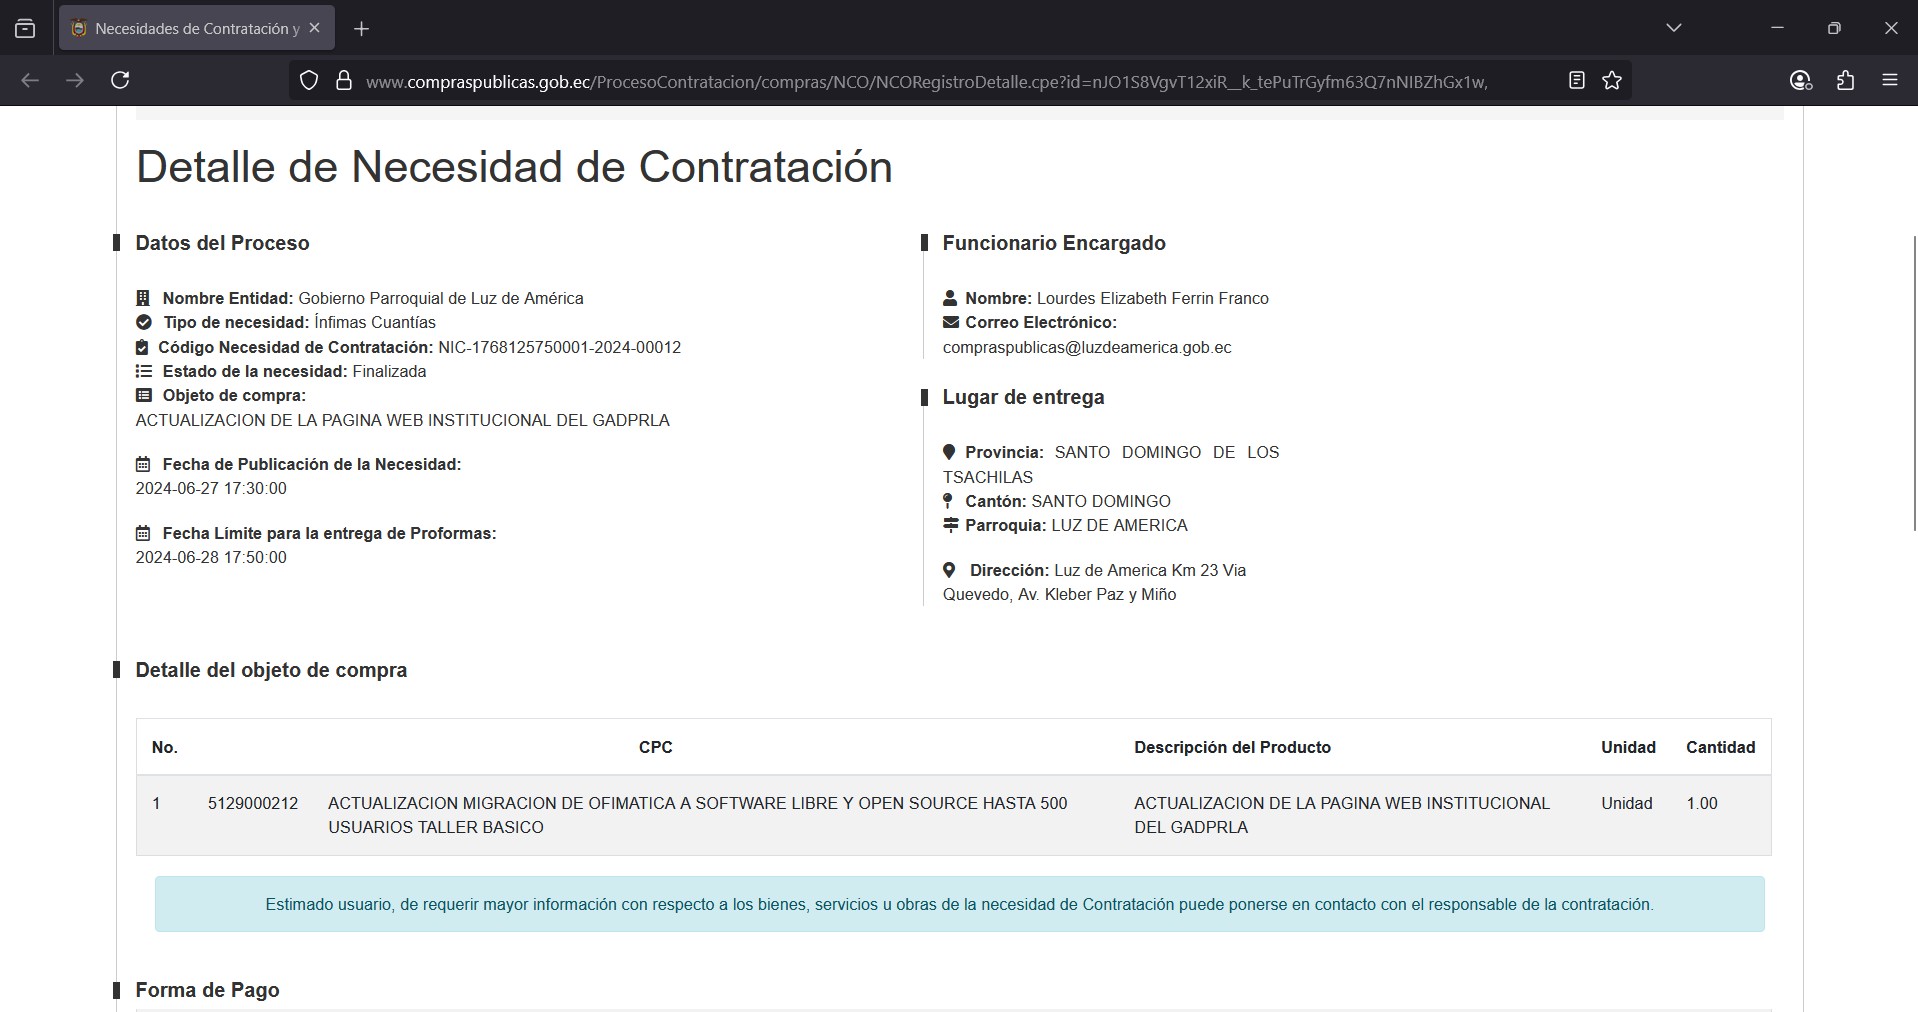Click calendar icon beside Fecha Límite
Image resolution: width=1918 pixels, height=1012 pixels.
[143, 533]
